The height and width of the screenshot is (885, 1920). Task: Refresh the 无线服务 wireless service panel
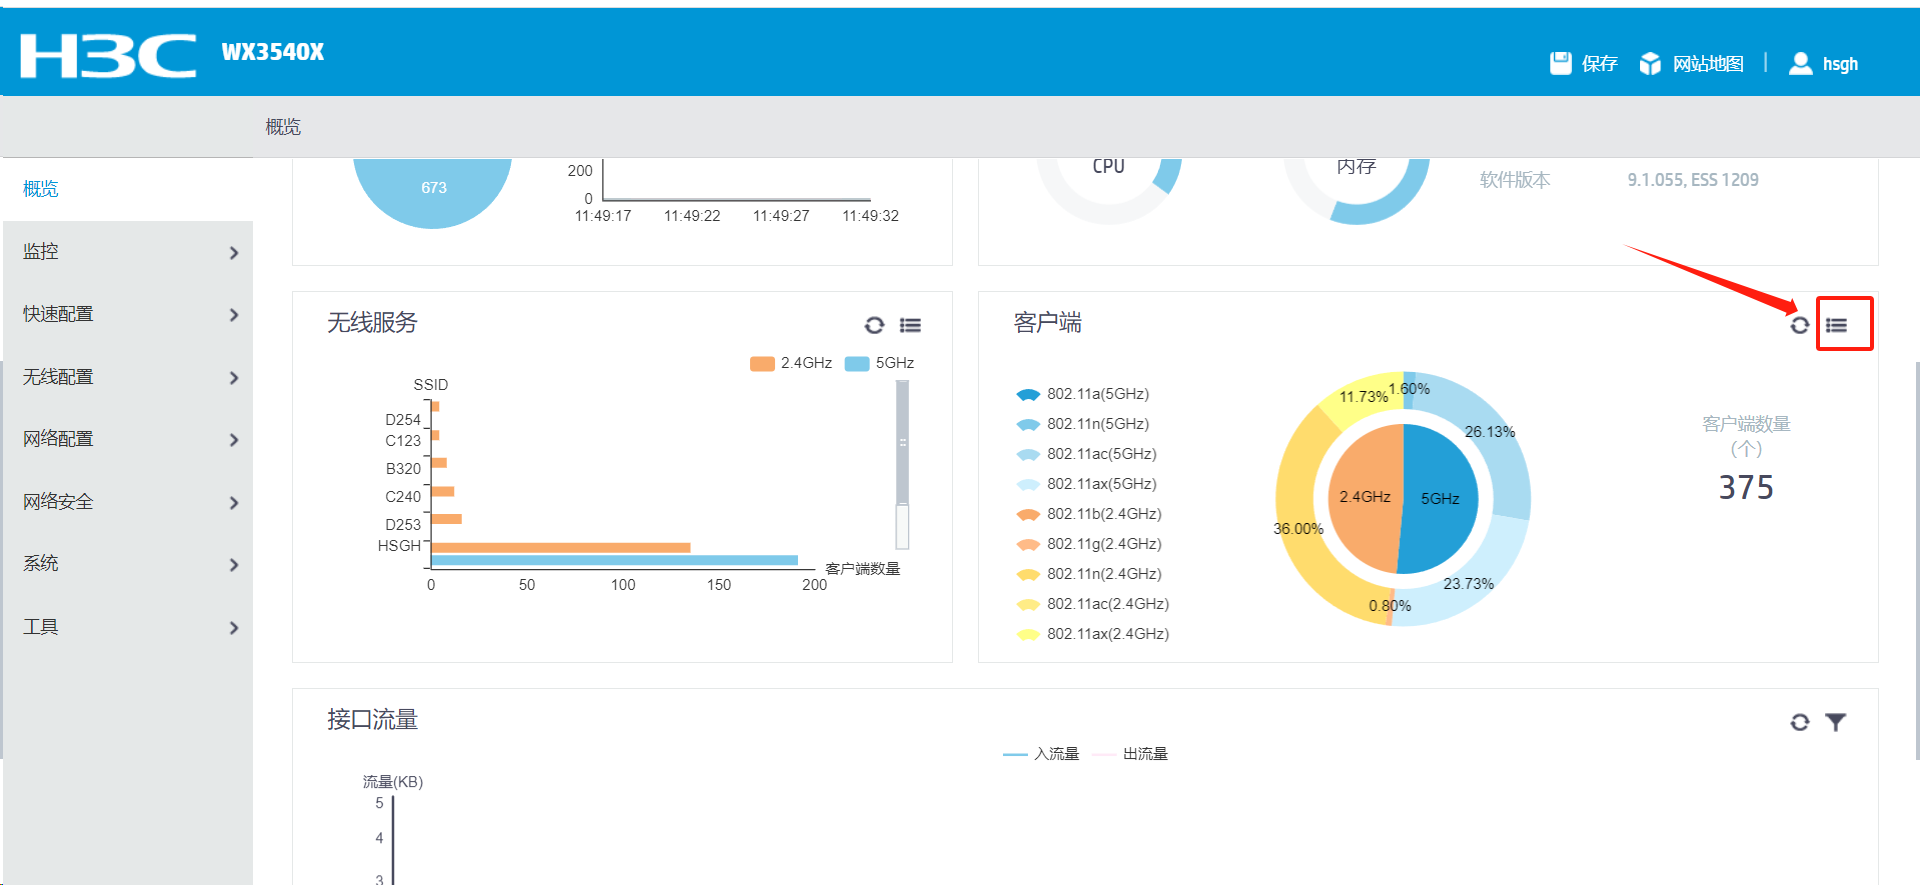tap(874, 325)
